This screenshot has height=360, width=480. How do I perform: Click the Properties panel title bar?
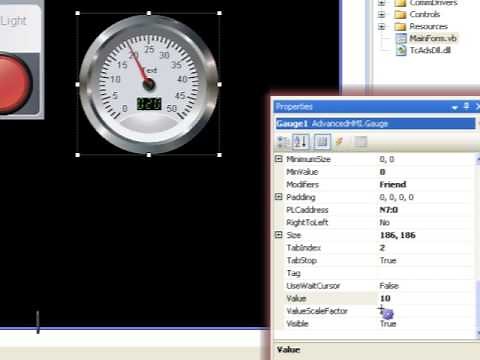pos(377,107)
